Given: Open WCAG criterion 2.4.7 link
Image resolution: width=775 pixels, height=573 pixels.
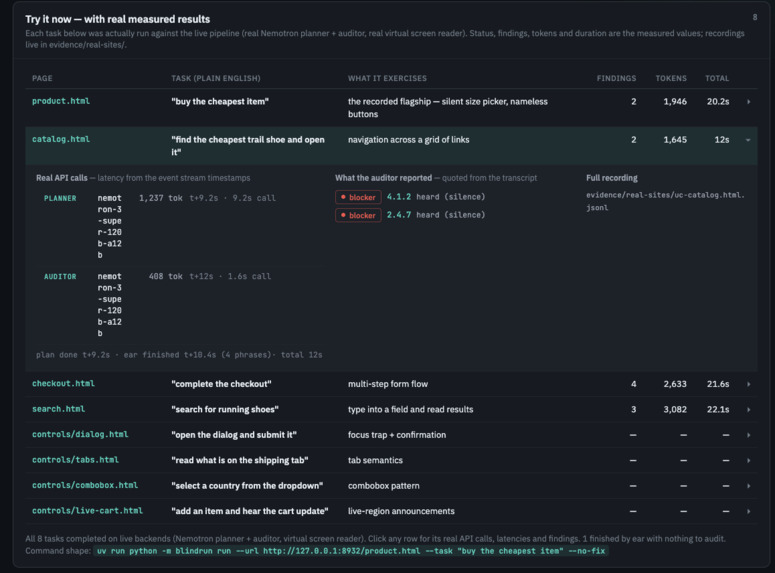Looking at the screenshot, I should [x=398, y=215].
